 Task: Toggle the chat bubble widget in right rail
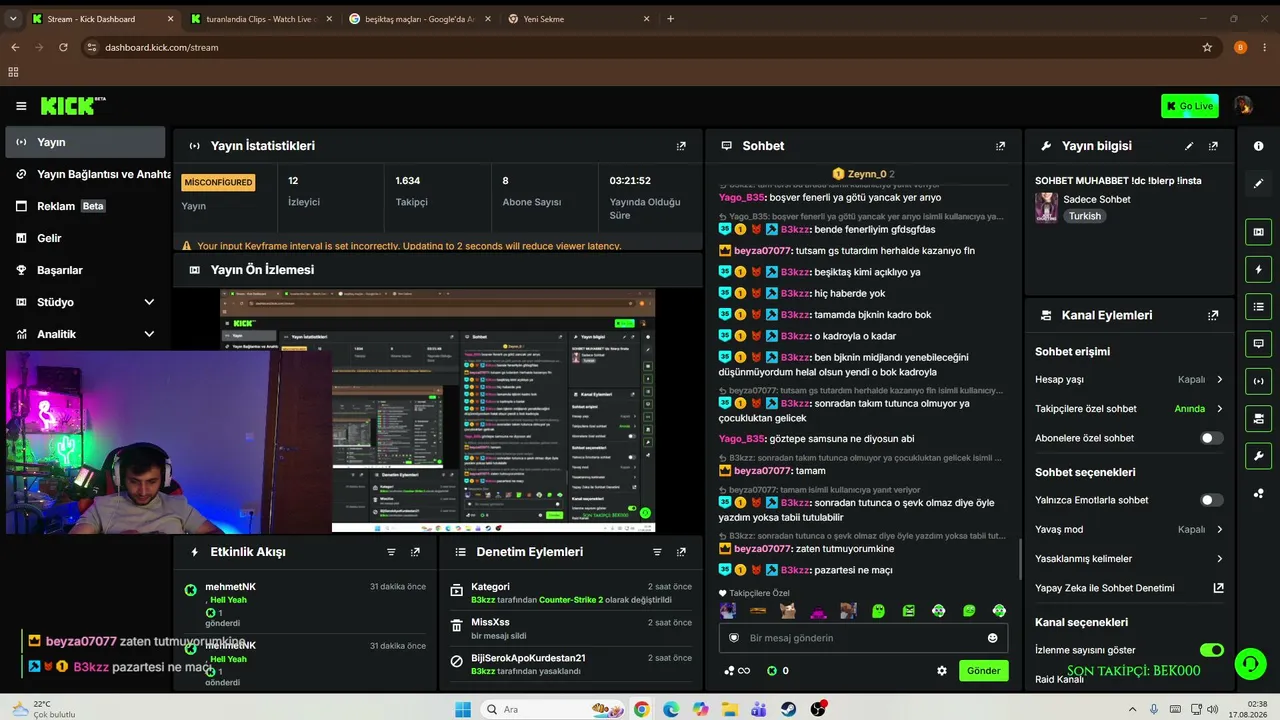1258,343
